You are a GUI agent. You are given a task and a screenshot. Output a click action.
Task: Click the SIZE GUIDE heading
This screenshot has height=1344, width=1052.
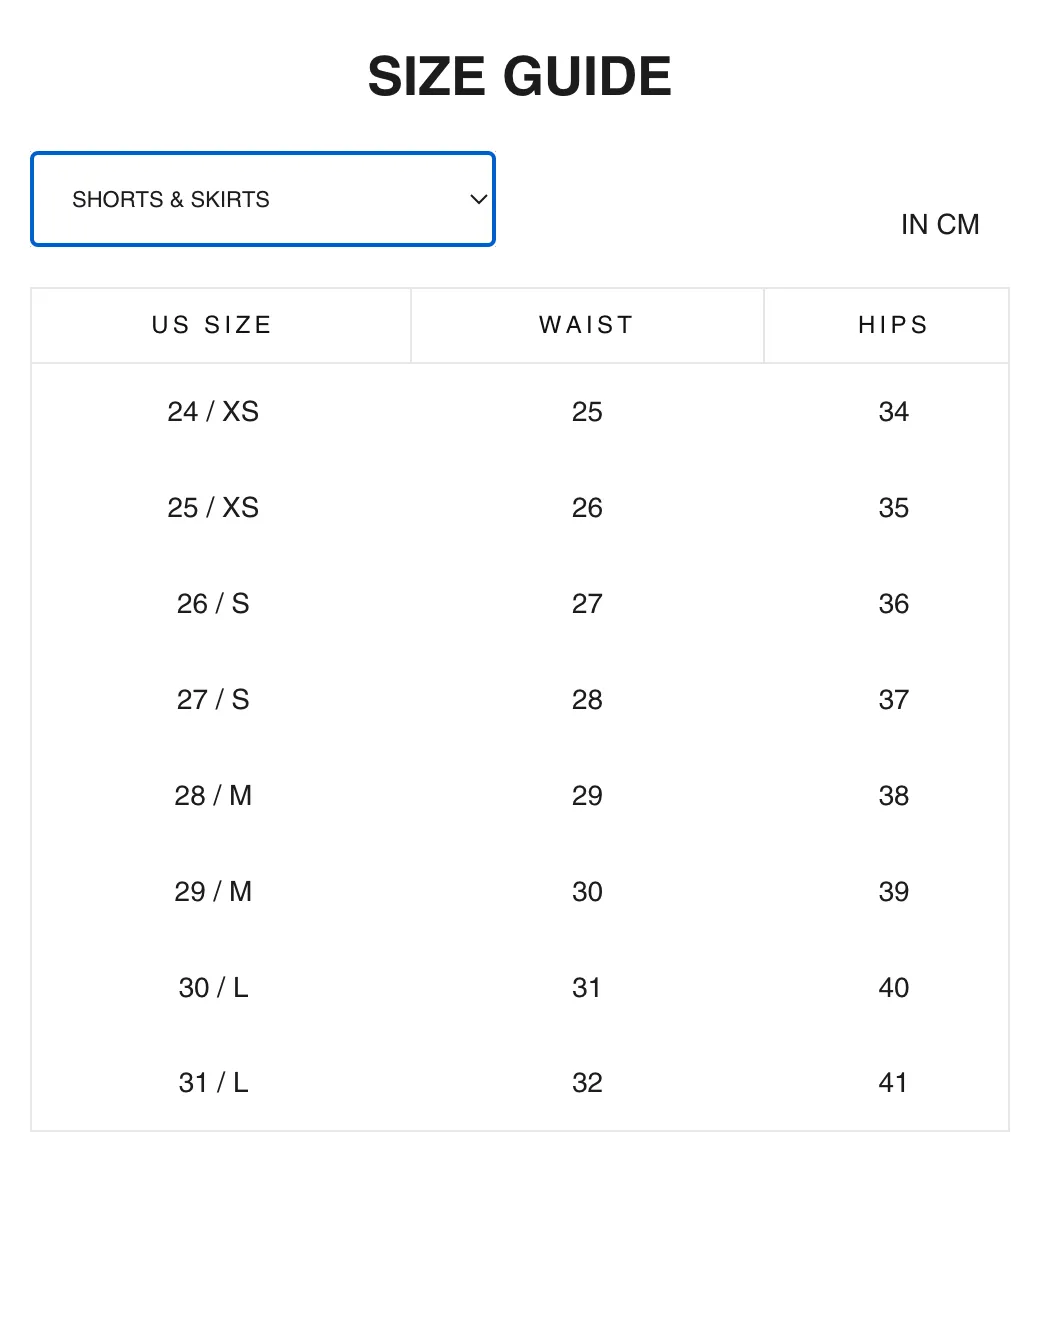coord(520,76)
